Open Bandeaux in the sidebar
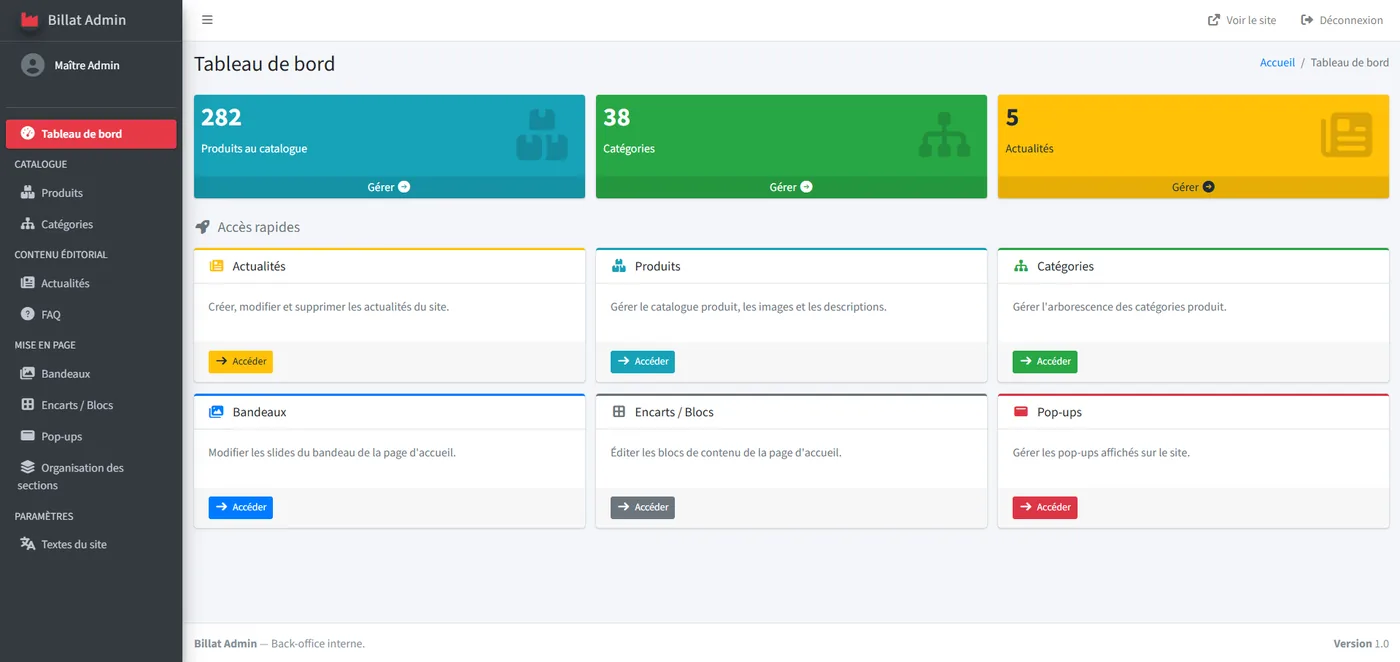Screen dimensions: 1400x662 [x=91, y=374]
